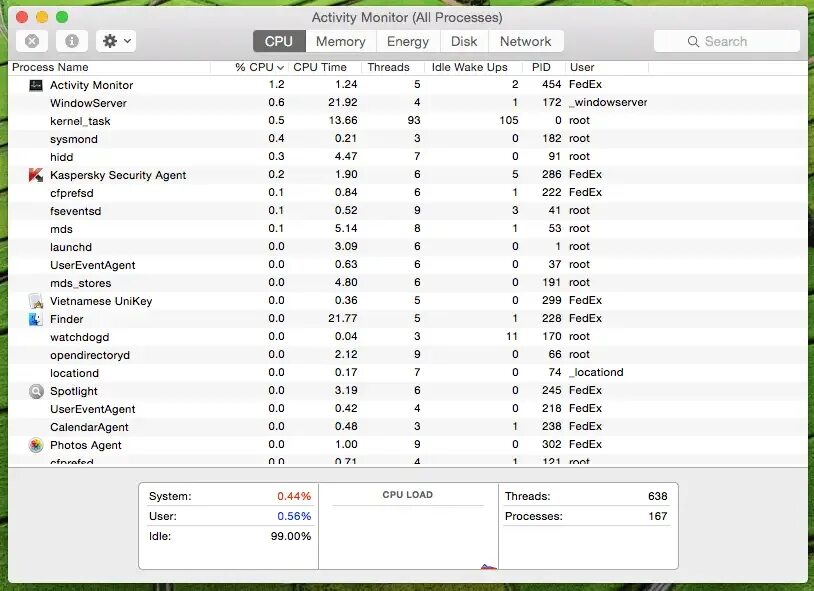Select the launchd process row
The height and width of the screenshot is (591, 814).
coord(408,247)
